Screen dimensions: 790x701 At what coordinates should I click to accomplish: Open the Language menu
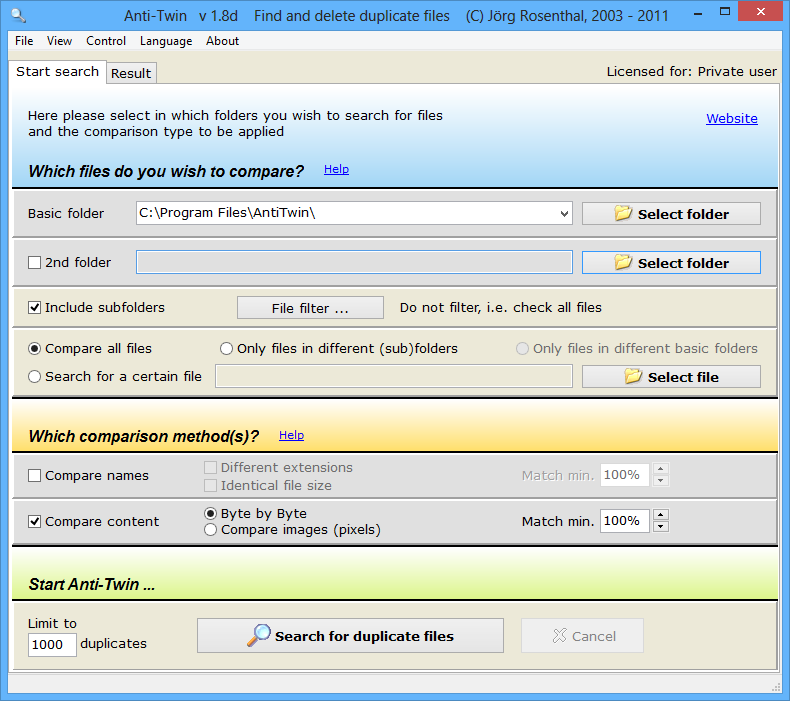click(x=166, y=41)
